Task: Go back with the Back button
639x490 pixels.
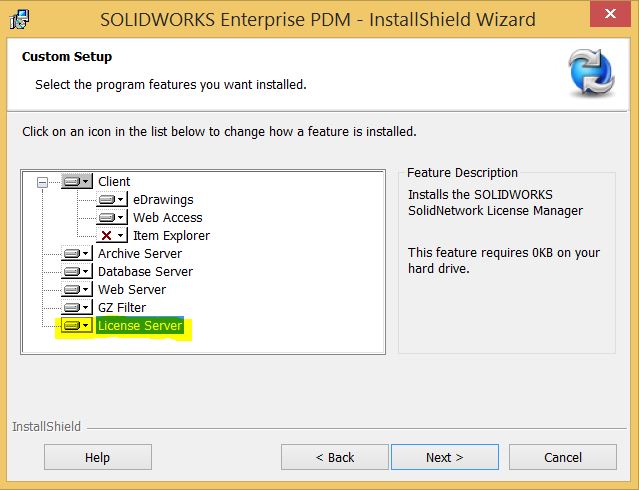Action: [x=334, y=457]
